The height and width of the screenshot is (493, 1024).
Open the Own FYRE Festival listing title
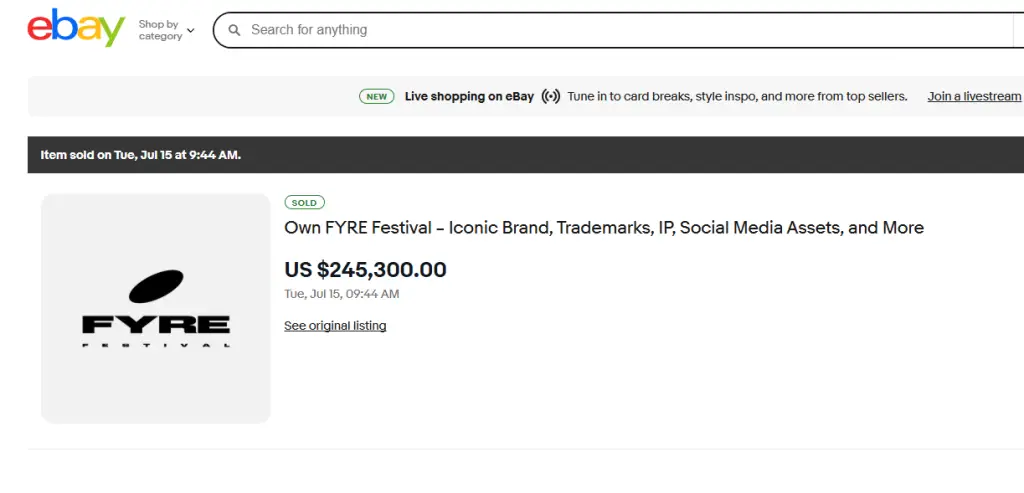(x=604, y=228)
